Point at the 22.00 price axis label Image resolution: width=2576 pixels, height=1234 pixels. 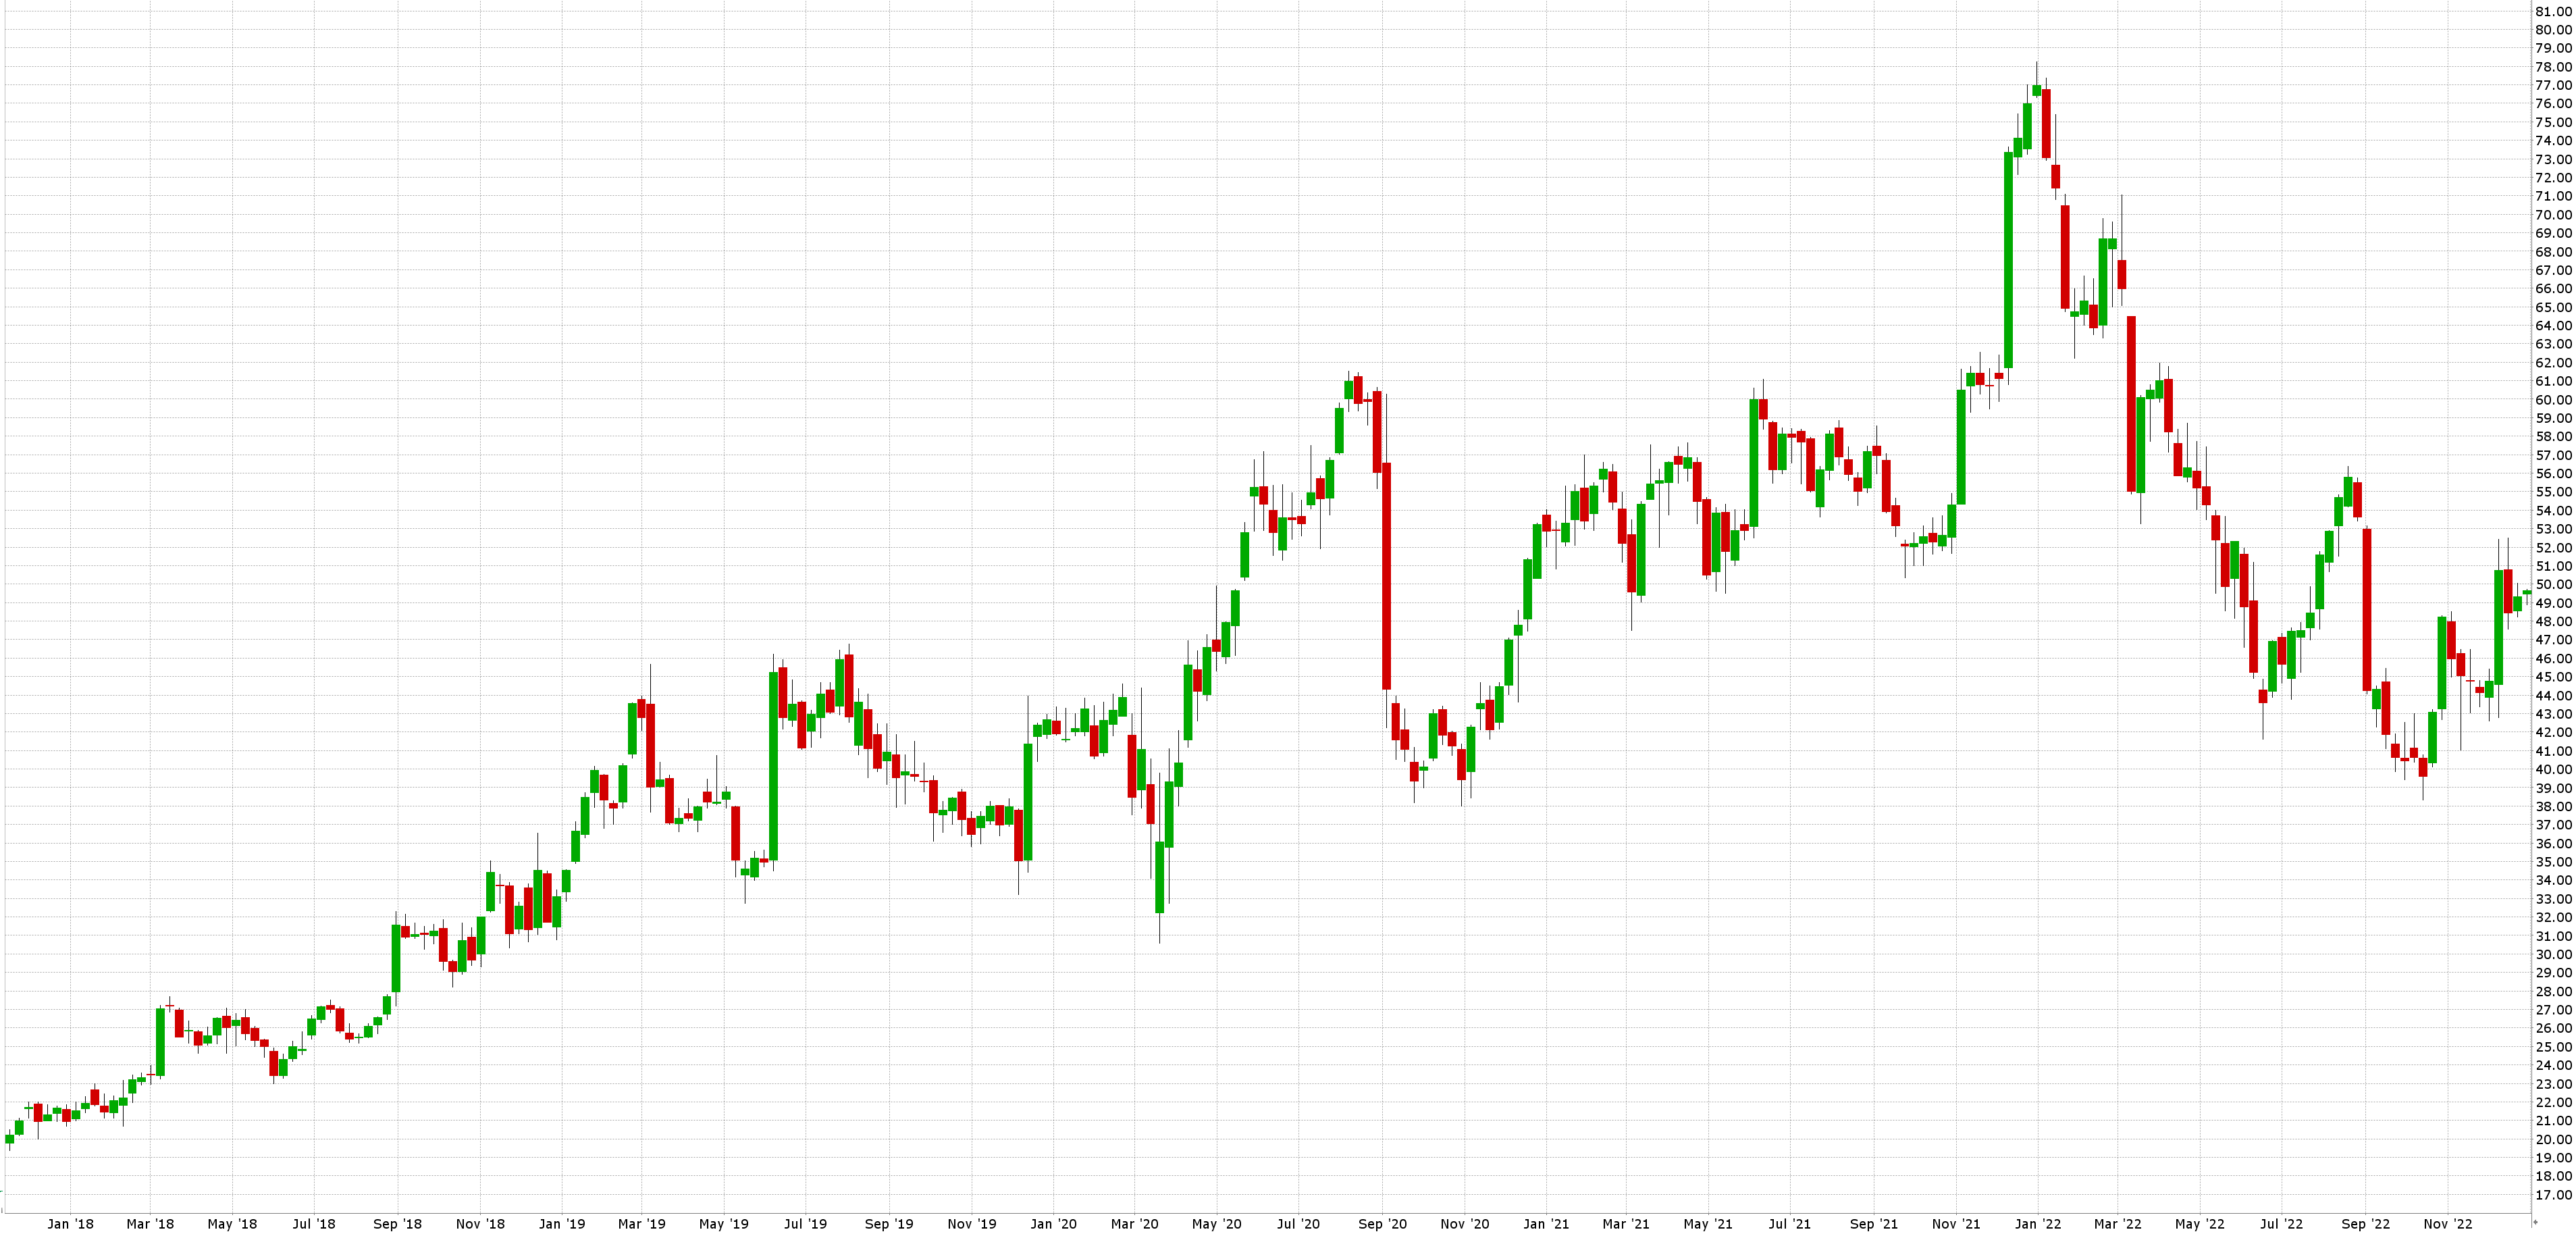[2553, 1102]
